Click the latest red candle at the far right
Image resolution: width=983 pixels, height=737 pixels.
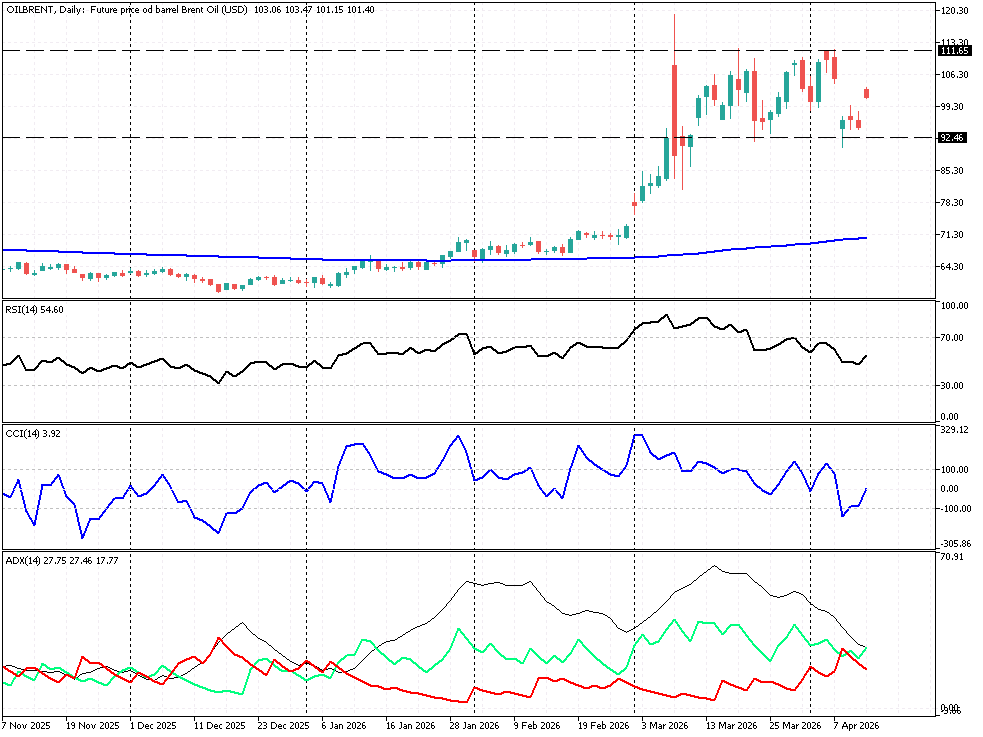click(x=866, y=93)
